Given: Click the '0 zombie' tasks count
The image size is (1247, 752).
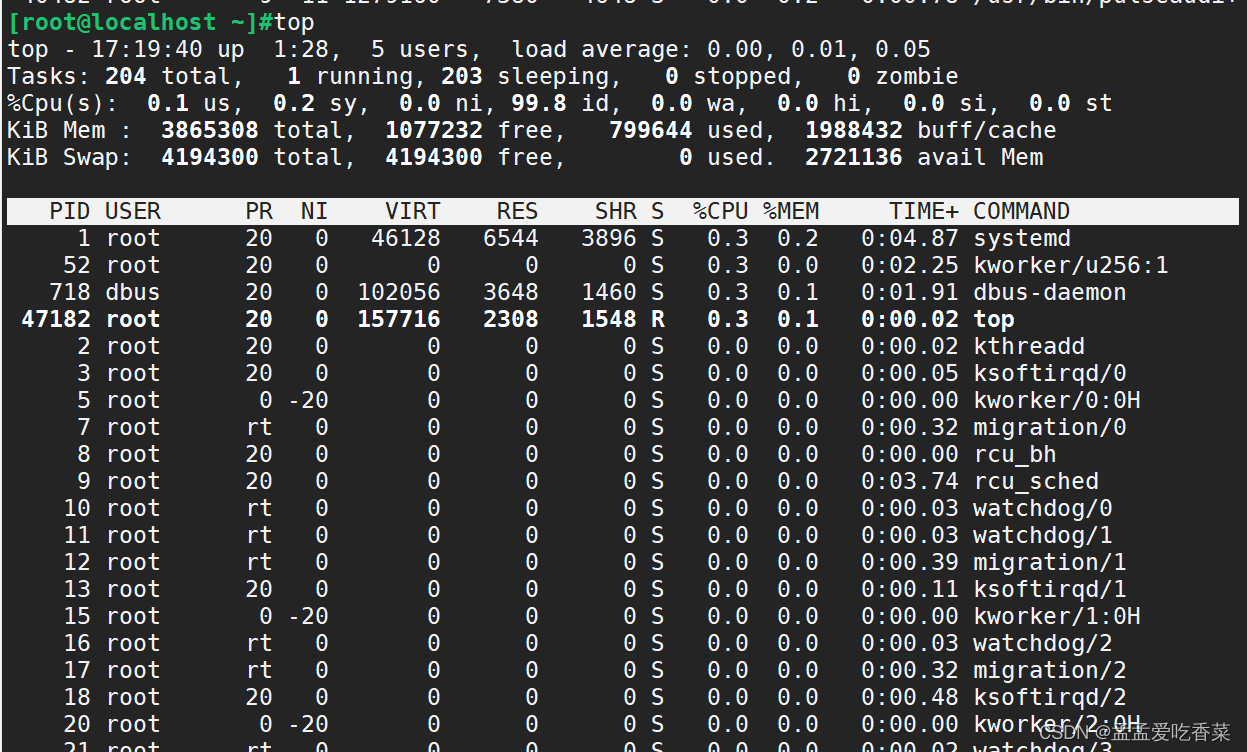Looking at the screenshot, I should [903, 76].
